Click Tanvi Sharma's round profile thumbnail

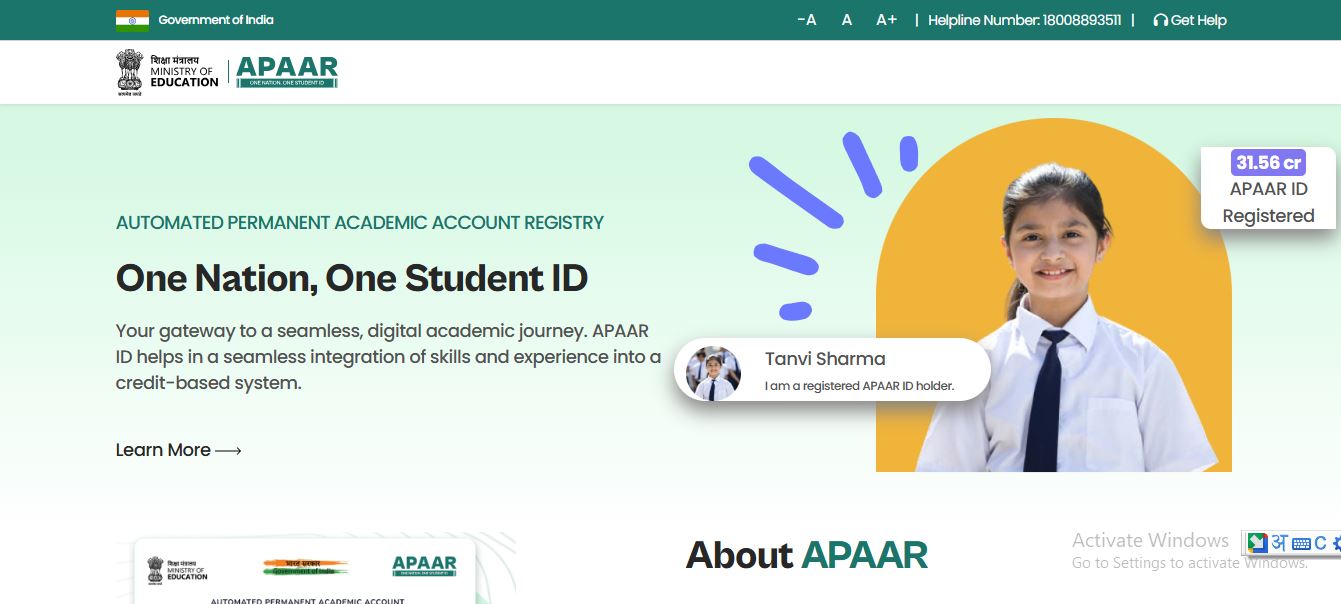pyautogui.click(x=713, y=373)
